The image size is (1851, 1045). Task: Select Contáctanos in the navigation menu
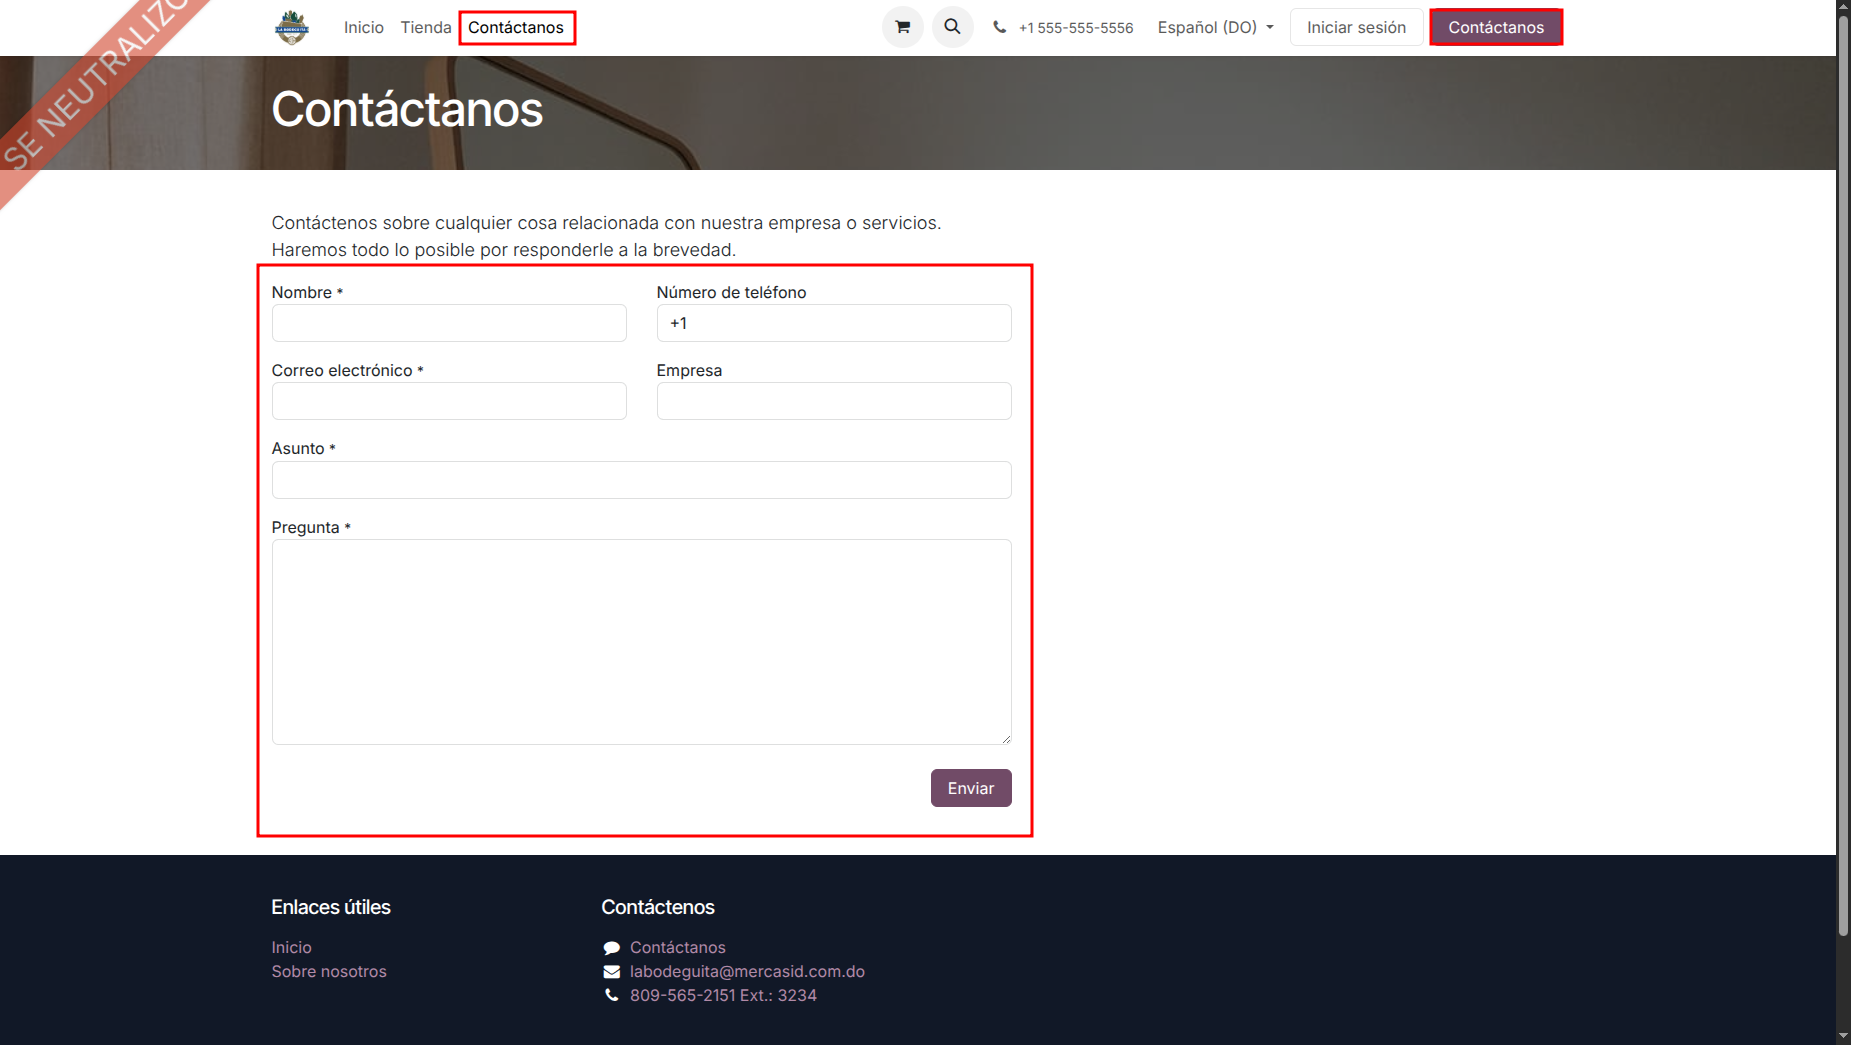pyautogui.click(x=516, y=27)
